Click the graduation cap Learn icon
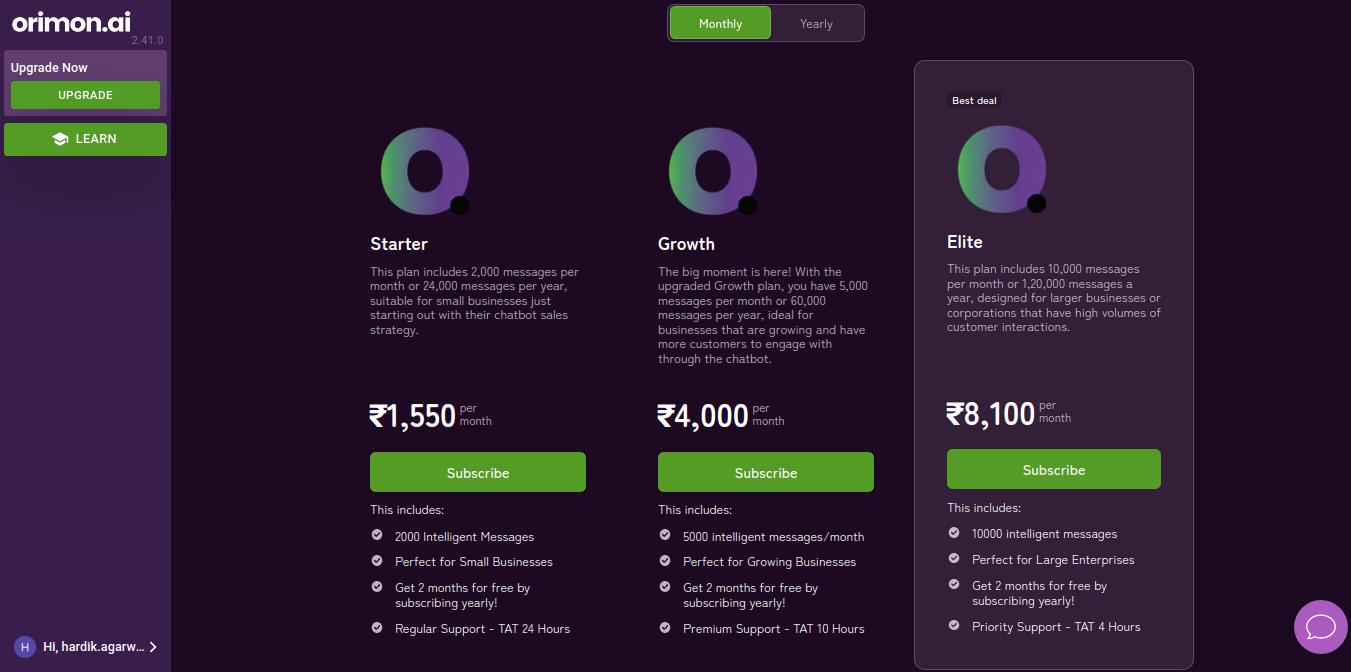The height and width of the screenshot is (672, 1351). coord(60,139)
